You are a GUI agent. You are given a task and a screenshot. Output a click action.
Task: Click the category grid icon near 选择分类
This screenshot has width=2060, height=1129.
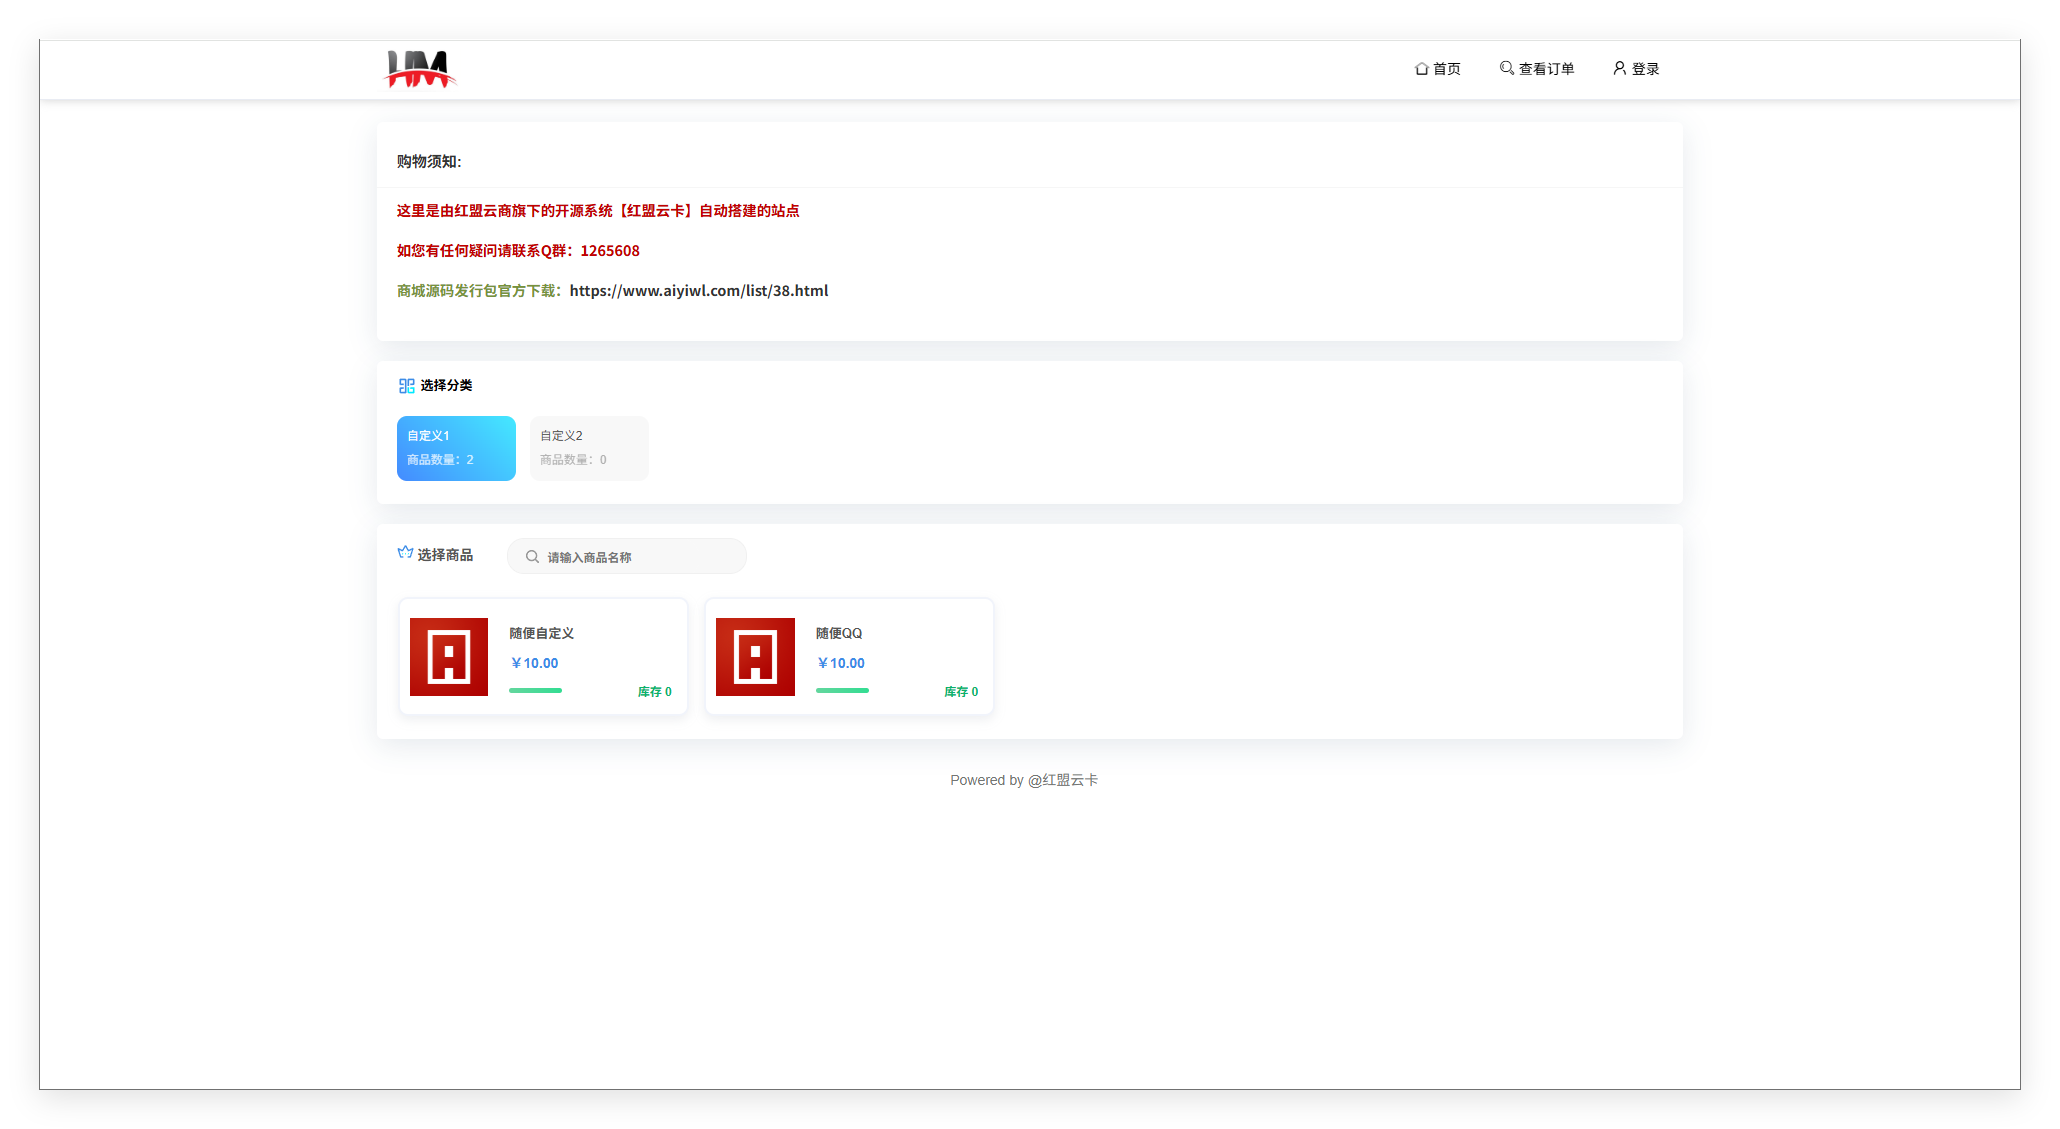406,386
